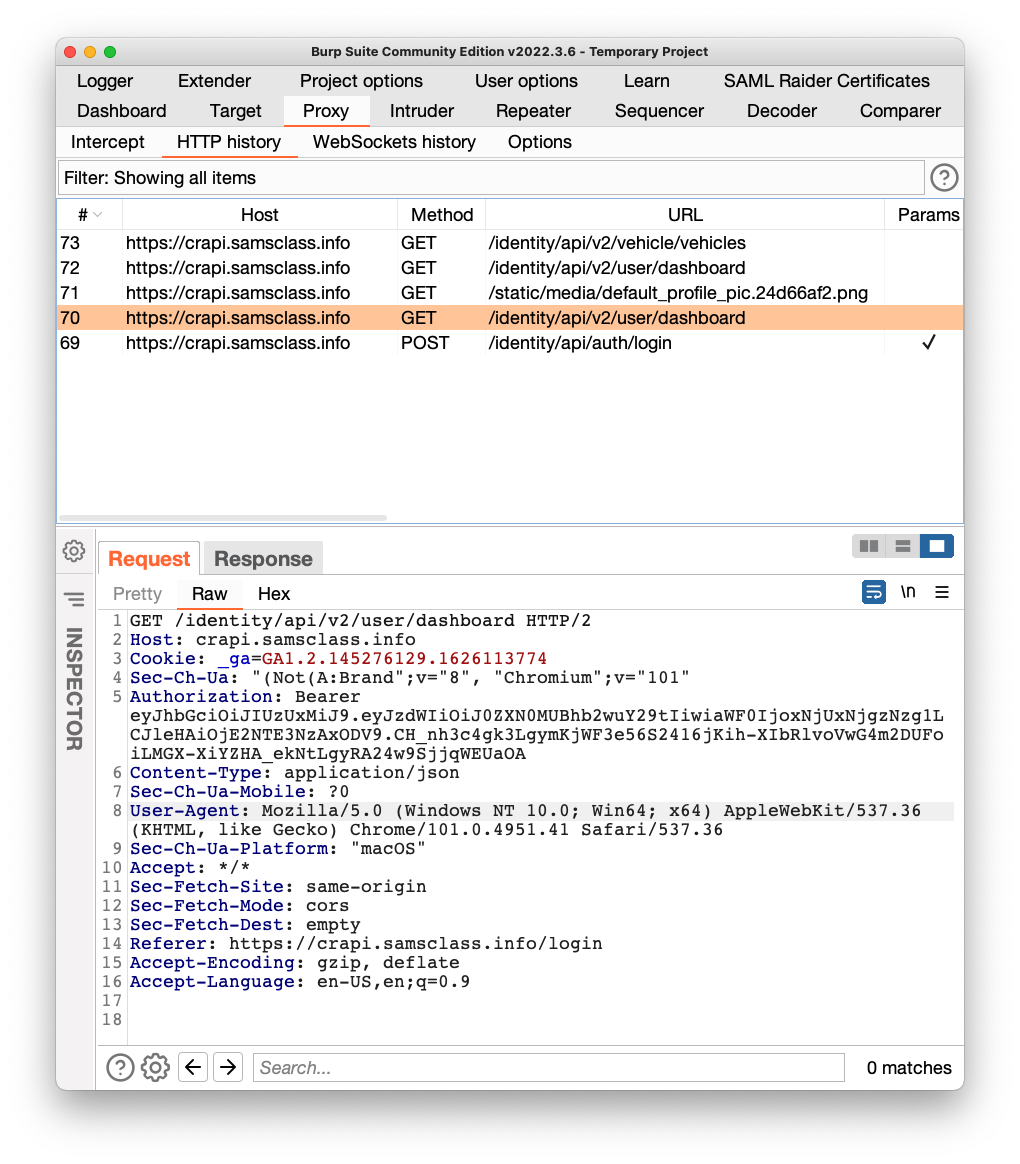
Task: Switch to the Intruder tab
Action: (422, 111)
